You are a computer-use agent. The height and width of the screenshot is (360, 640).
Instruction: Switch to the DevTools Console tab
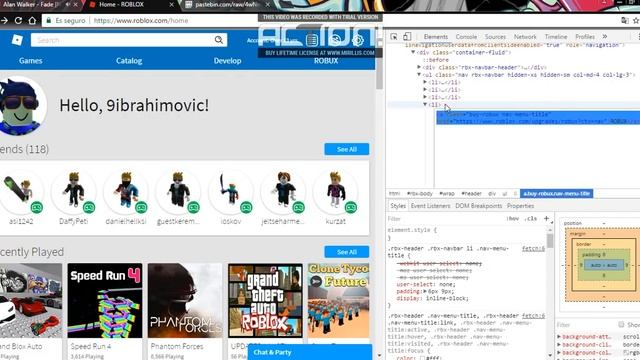[466, 37]
